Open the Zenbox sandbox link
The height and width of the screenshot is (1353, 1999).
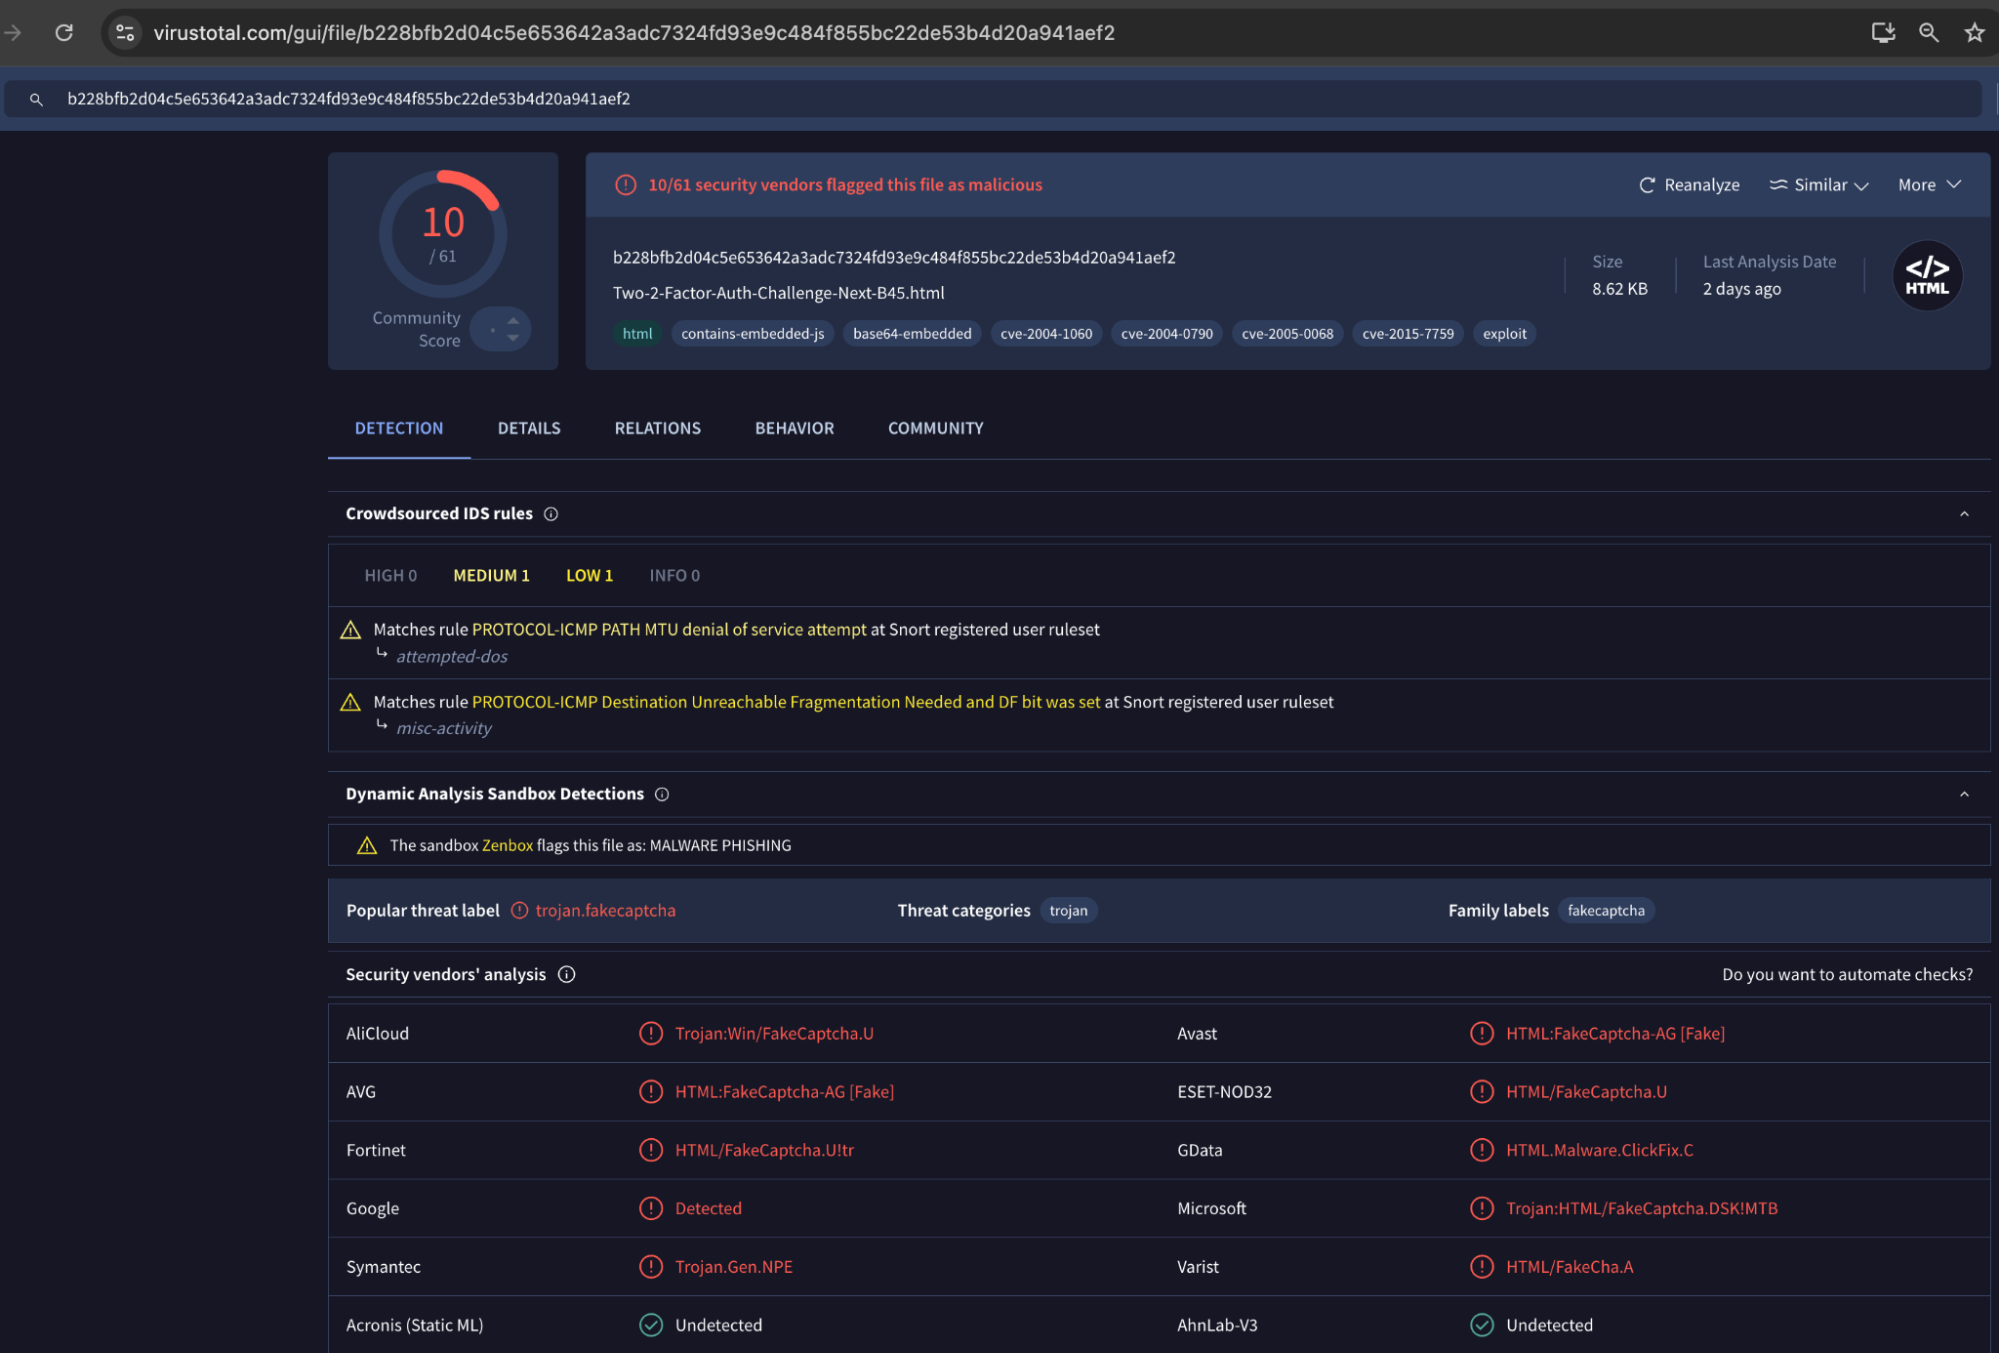pyautogui.click(x=507, y=846)
